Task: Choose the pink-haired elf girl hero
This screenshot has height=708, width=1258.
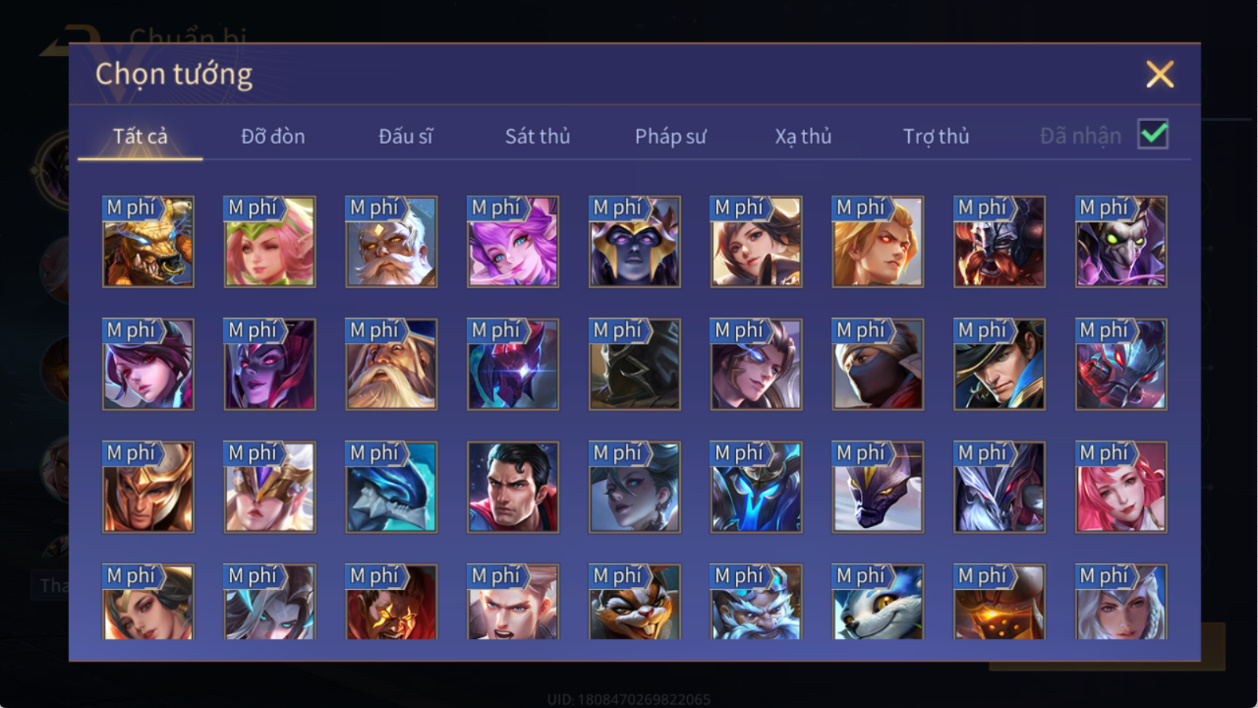Action: [270, 241]
